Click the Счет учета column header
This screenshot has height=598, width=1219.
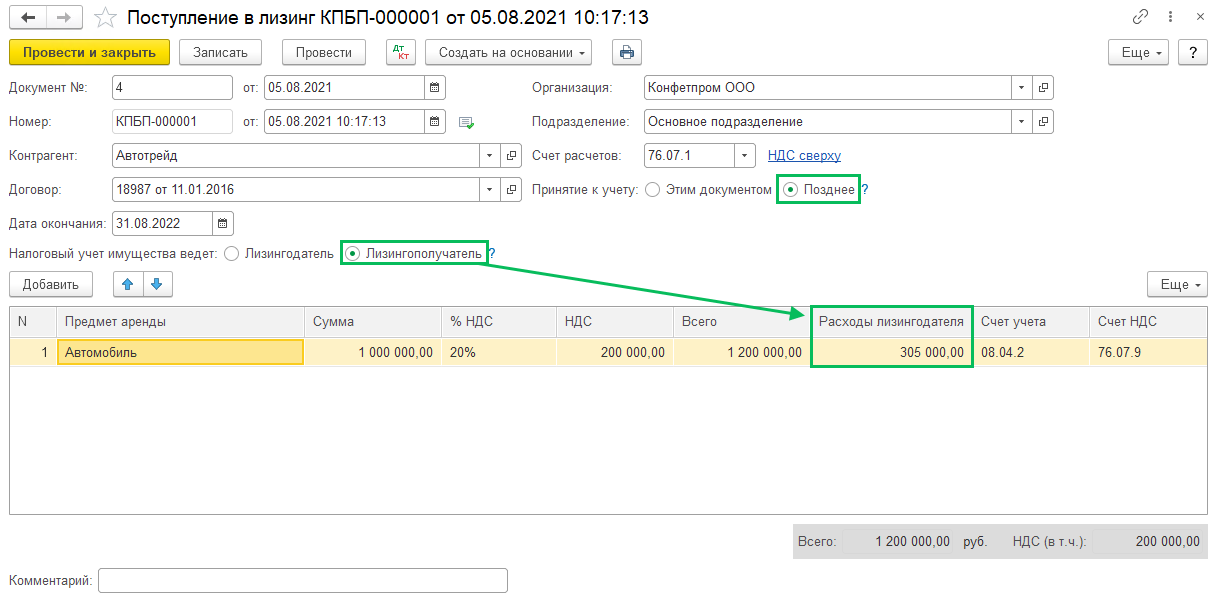pos(1031,322)
